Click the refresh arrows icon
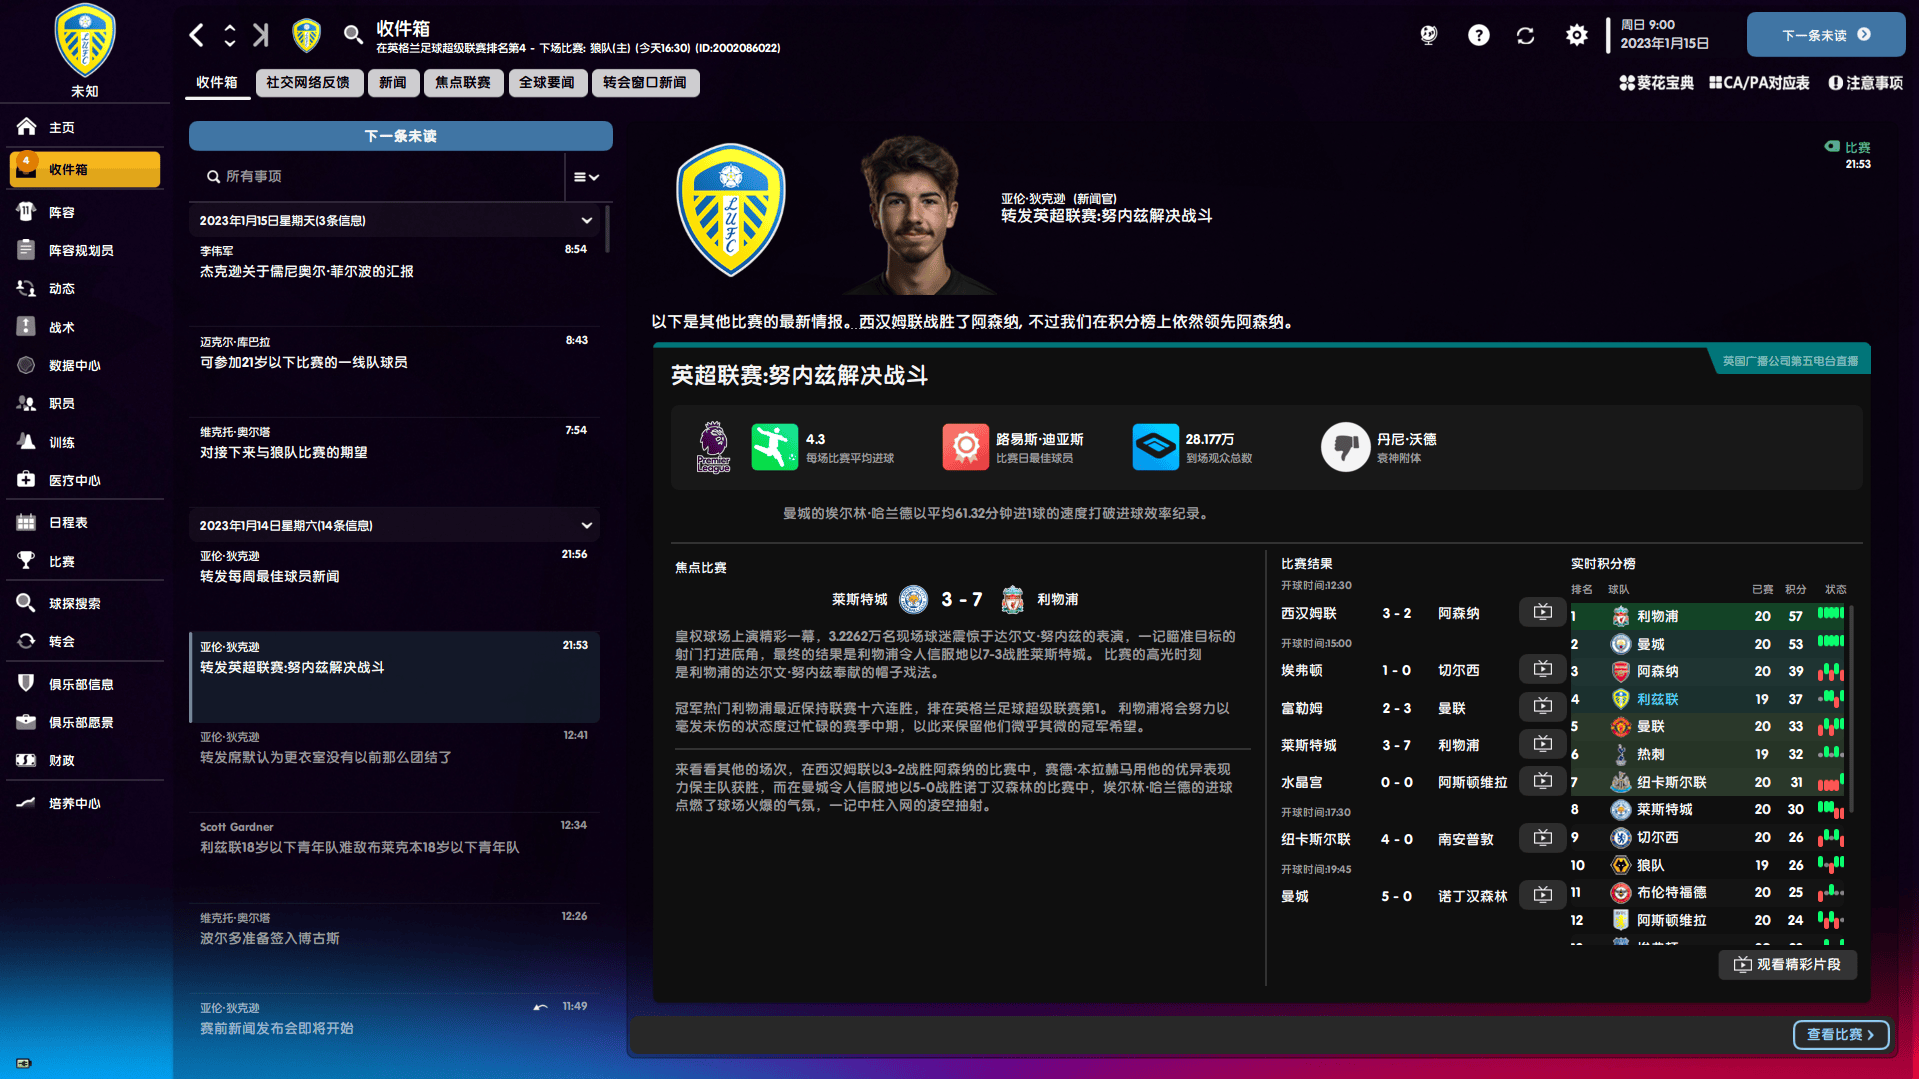This screenshot has height=1079, width=1919. click(x=1526, y=36)
